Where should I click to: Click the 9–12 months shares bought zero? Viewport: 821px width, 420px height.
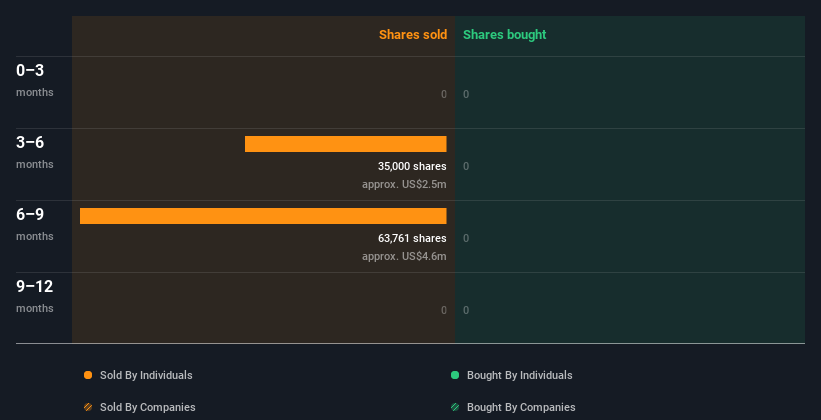466,310
